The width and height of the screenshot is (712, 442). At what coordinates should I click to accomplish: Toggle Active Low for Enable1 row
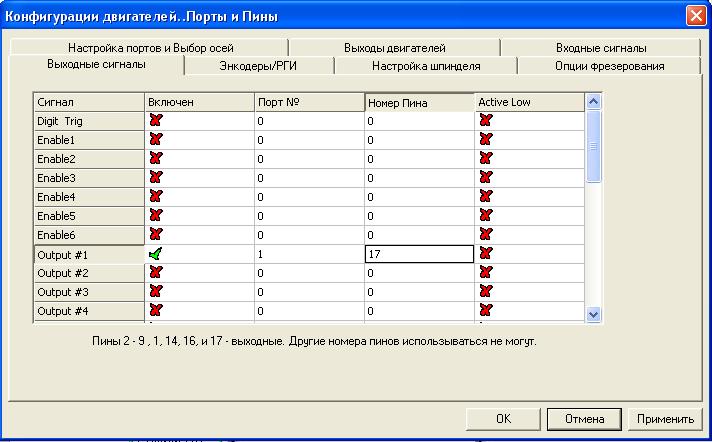486,139
